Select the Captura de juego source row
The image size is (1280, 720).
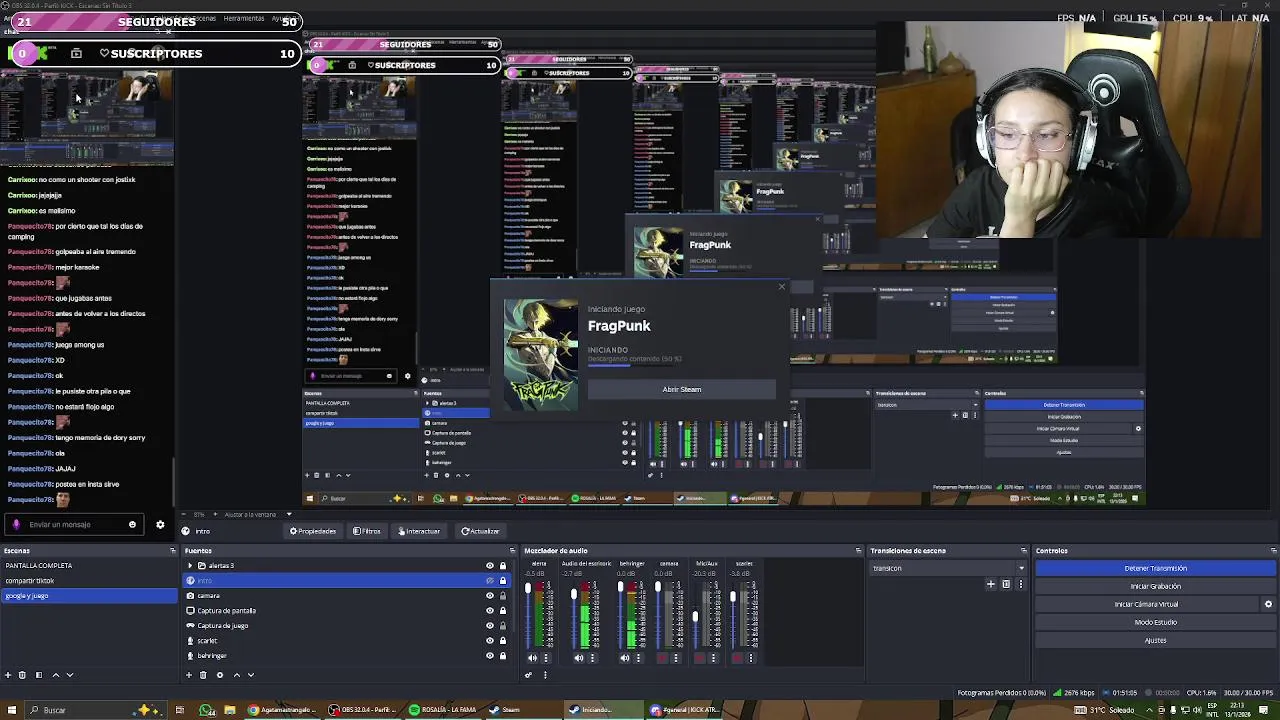[x=347, y=626]
